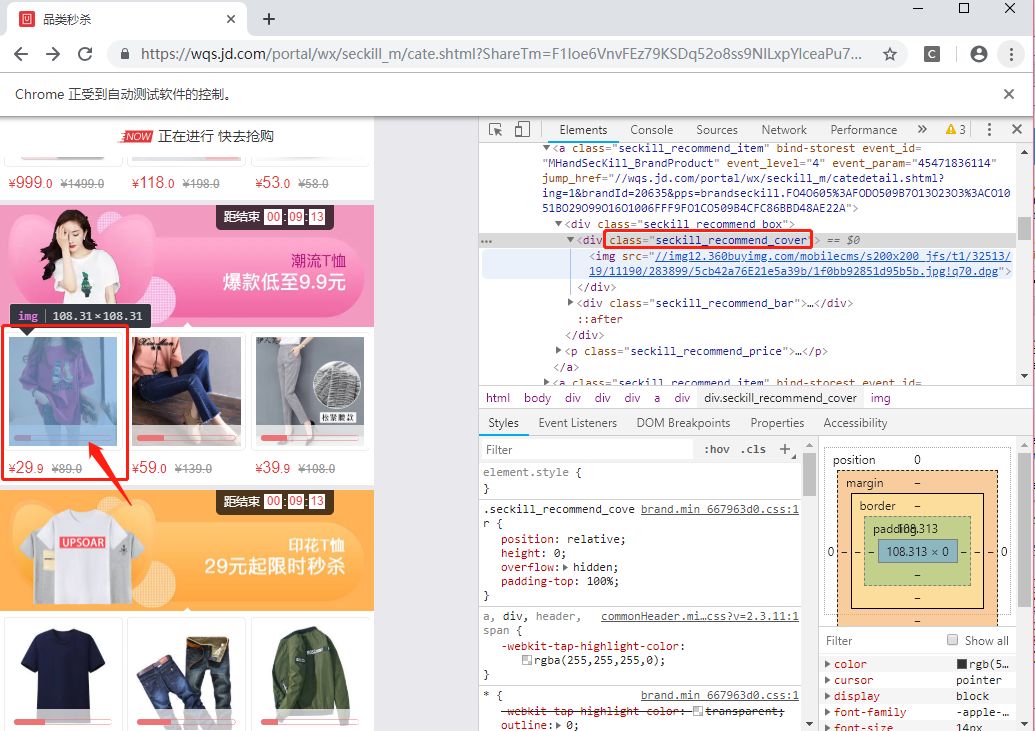View site security lock info
1035x731 pixels.
(x=125, y=54)
